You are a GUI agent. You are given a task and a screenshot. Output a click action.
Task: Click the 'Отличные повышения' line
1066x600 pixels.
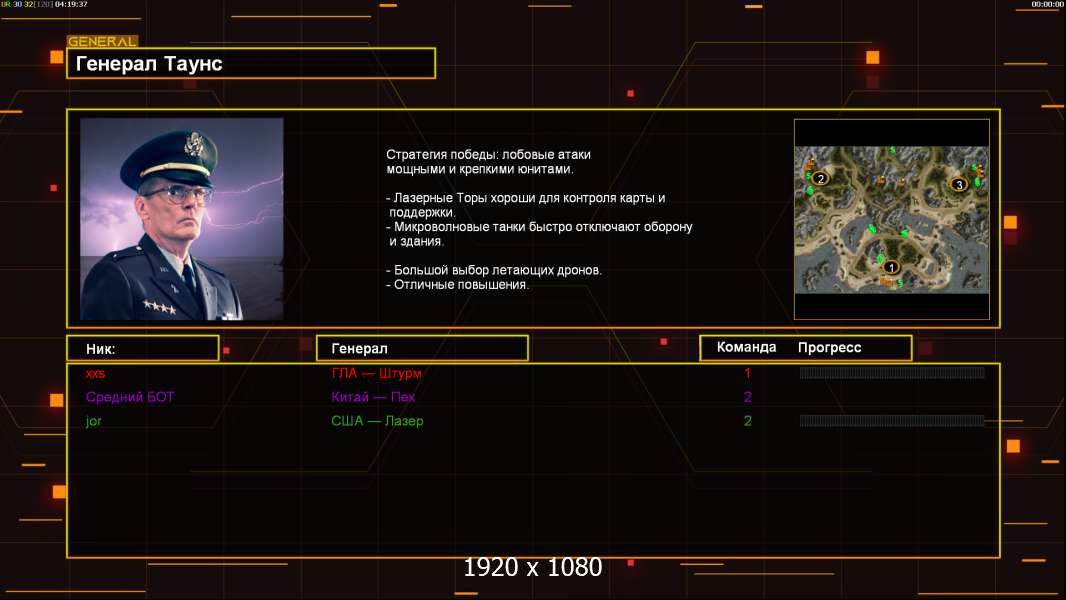[x=457, y=285]
